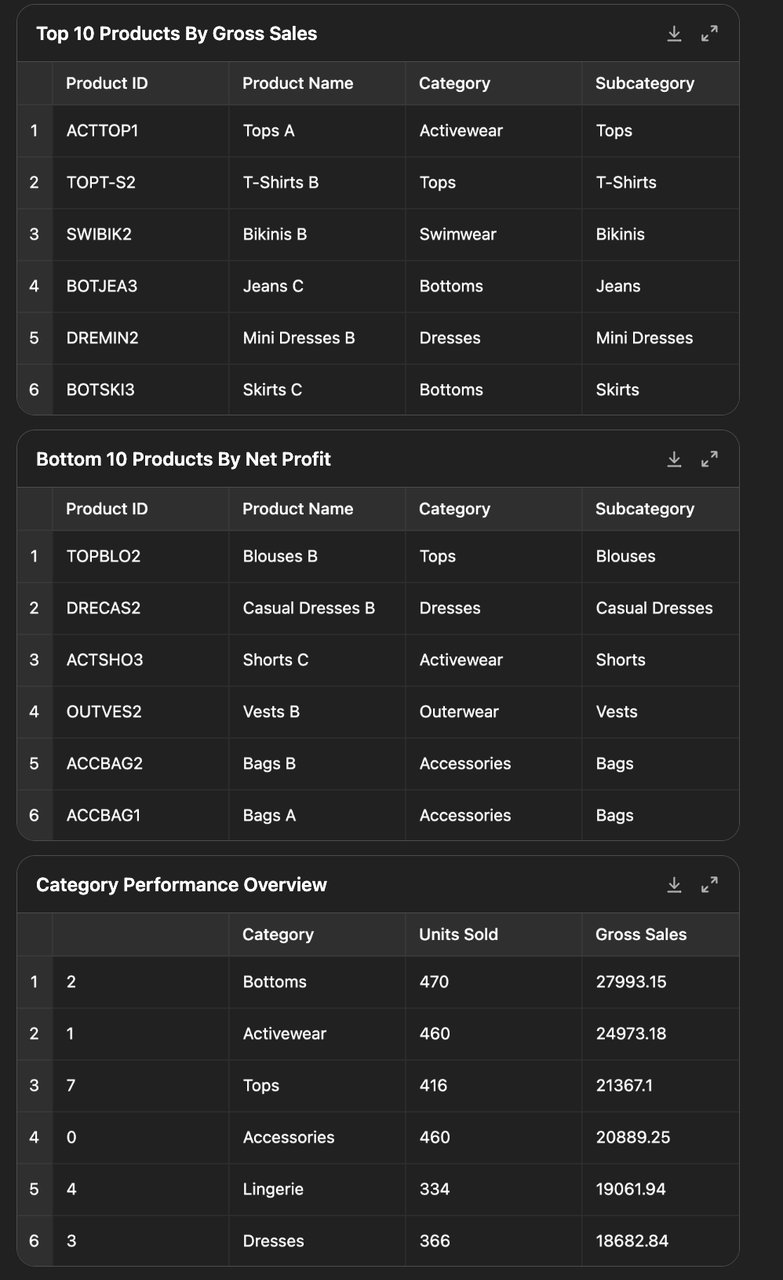Image resolution: width=783 pixels, height=1280 pixels.
Task: Expand Bottom 10 Products table to fullscreen
Action: pyautogui.click(x=709, y=459)
